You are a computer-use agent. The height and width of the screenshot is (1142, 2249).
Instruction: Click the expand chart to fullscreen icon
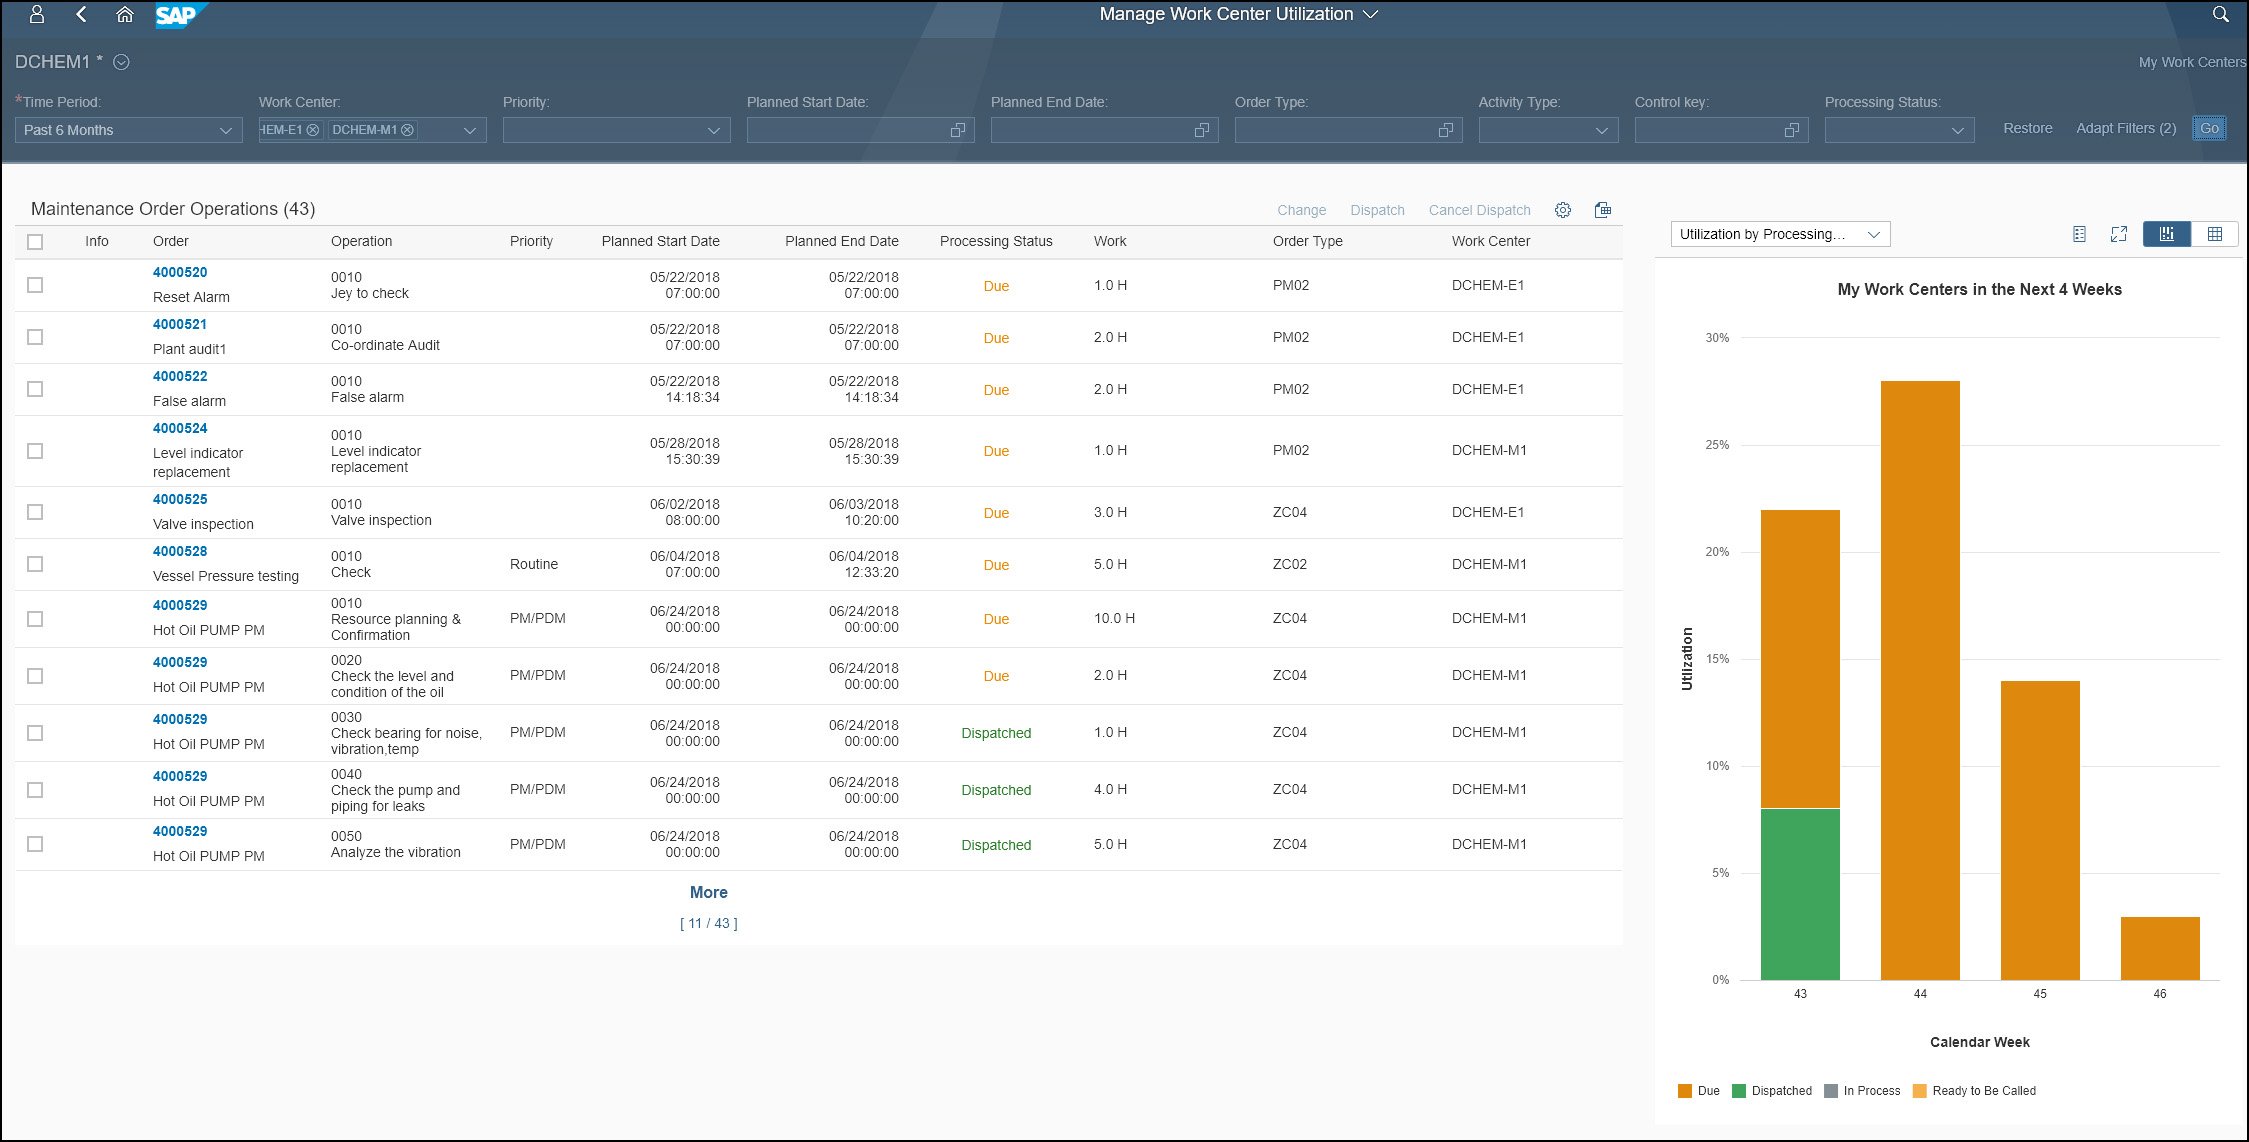click(2121, 235)
